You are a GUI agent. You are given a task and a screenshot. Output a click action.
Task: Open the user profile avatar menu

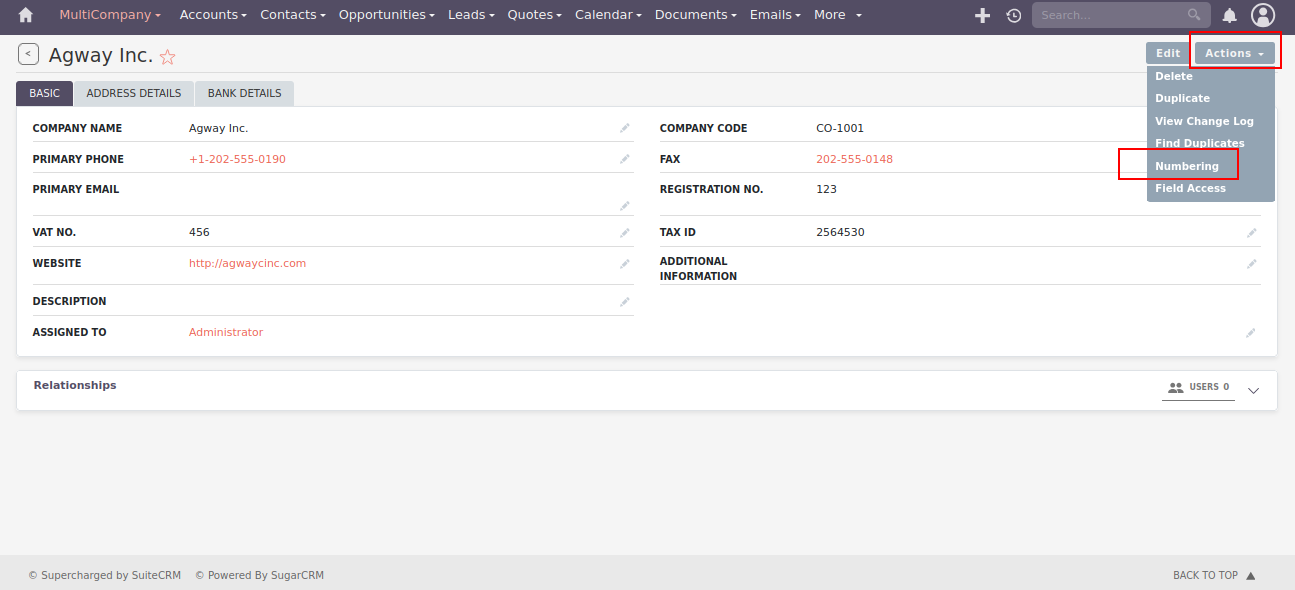(1263, 15)
